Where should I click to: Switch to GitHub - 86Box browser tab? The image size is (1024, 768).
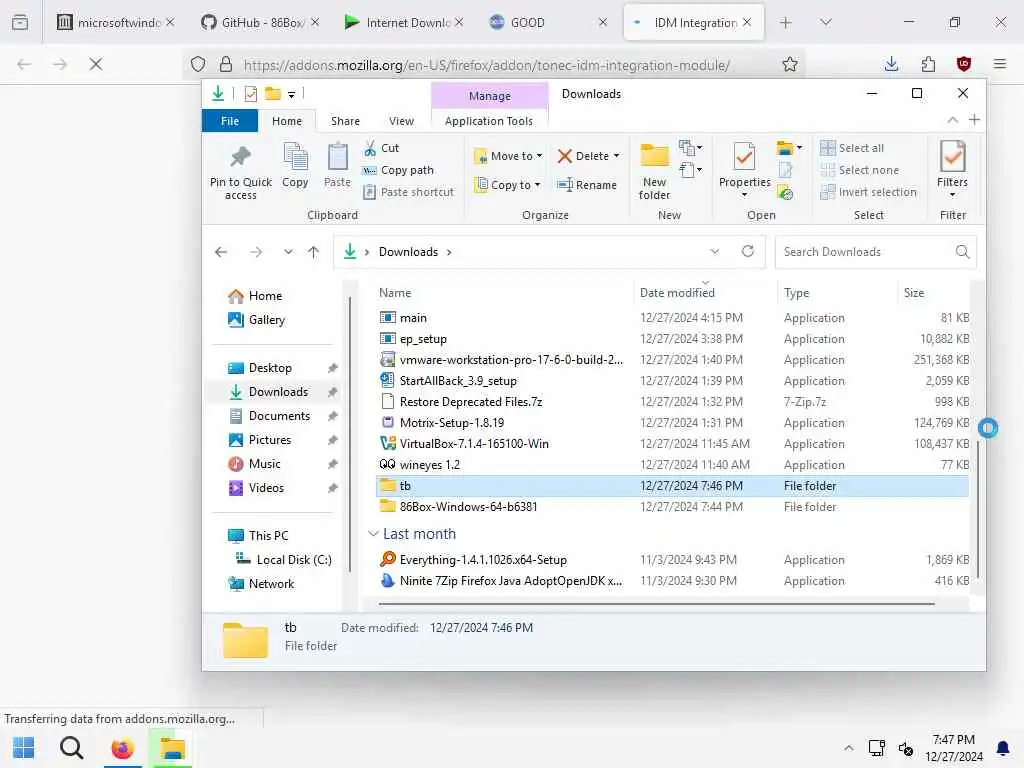tap(261, 22)
